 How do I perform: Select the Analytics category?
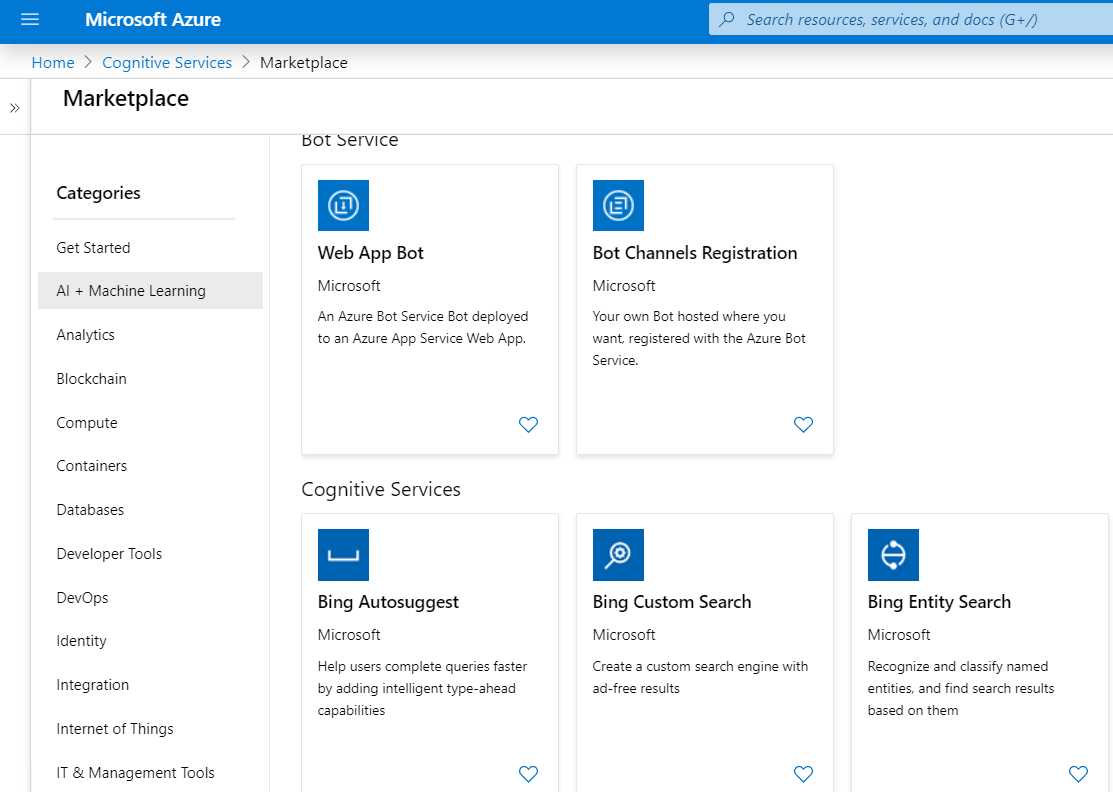85,334
